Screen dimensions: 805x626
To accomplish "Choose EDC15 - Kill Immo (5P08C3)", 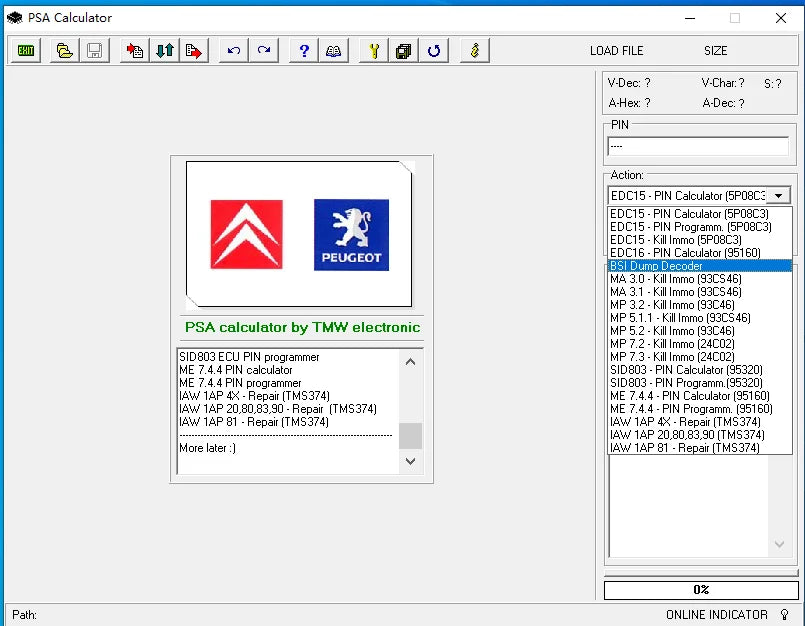I will pos(700,240).
